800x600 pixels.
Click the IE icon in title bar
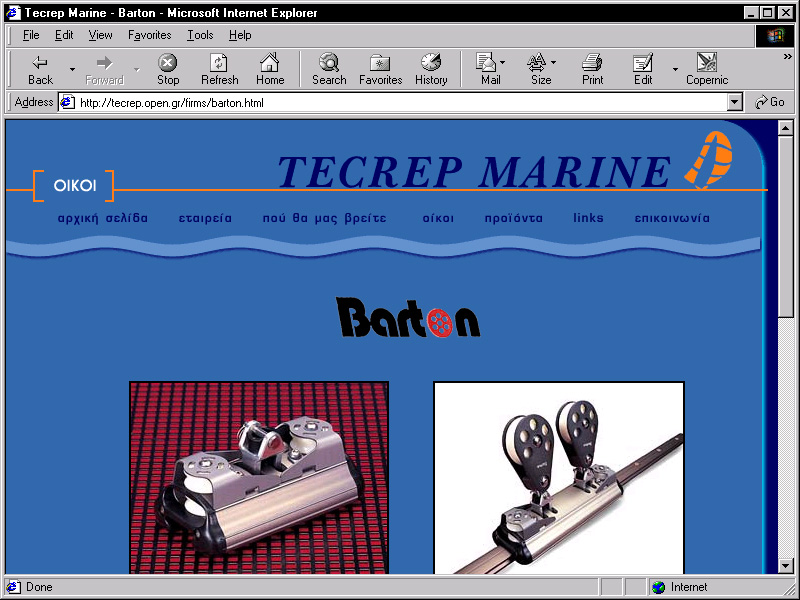[13, 13]
